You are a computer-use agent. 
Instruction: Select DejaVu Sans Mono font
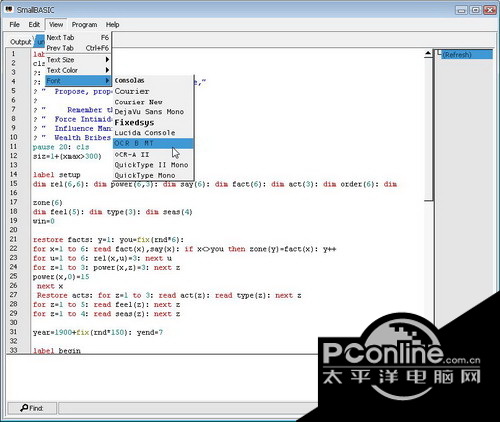[153, 112]
